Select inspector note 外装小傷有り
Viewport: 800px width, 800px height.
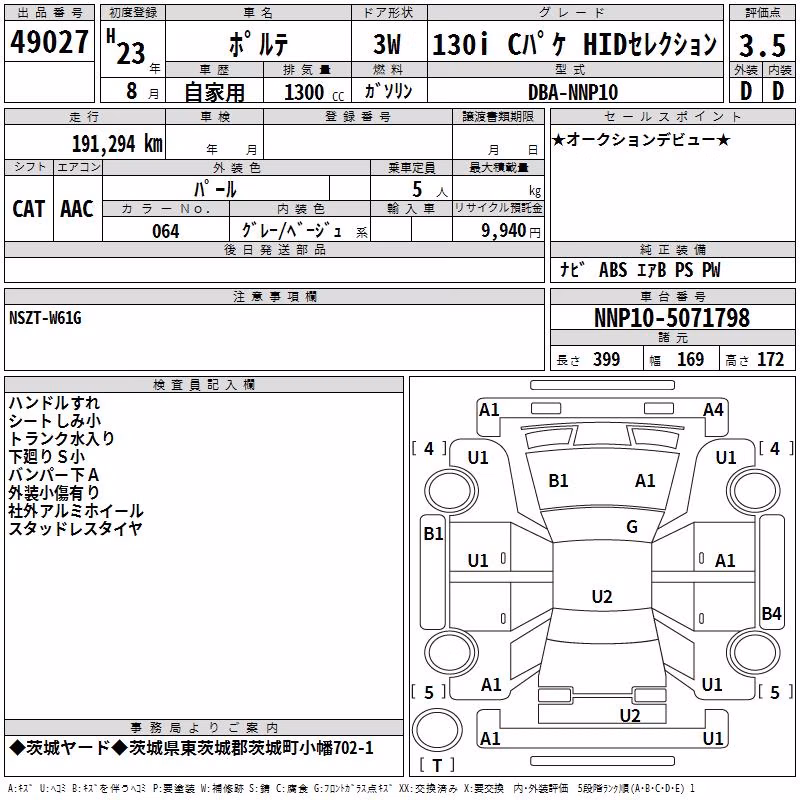coord(54,492)
